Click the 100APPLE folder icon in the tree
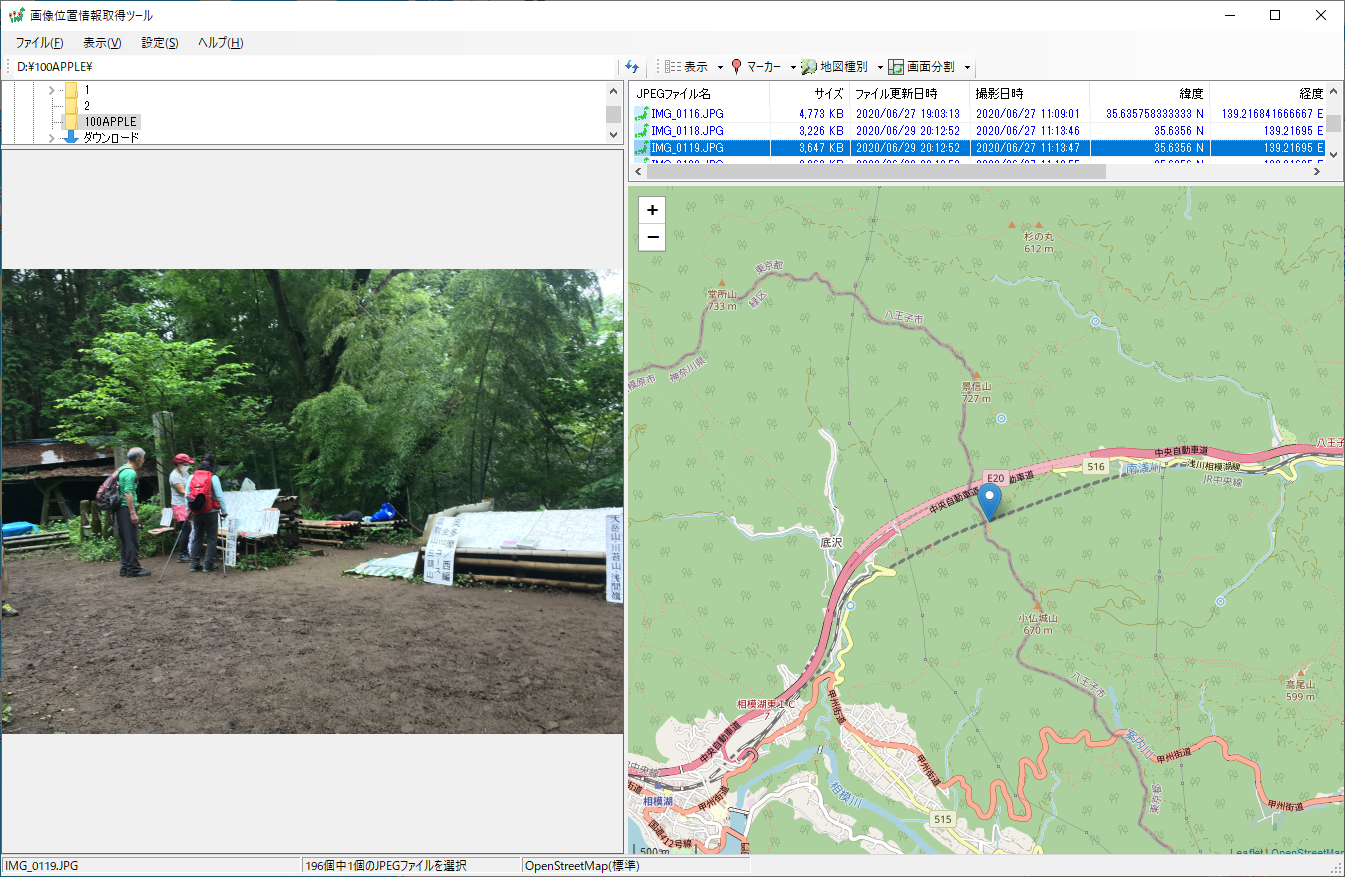The width and height of the screenshot is (1345, 877). click(71, 121)
